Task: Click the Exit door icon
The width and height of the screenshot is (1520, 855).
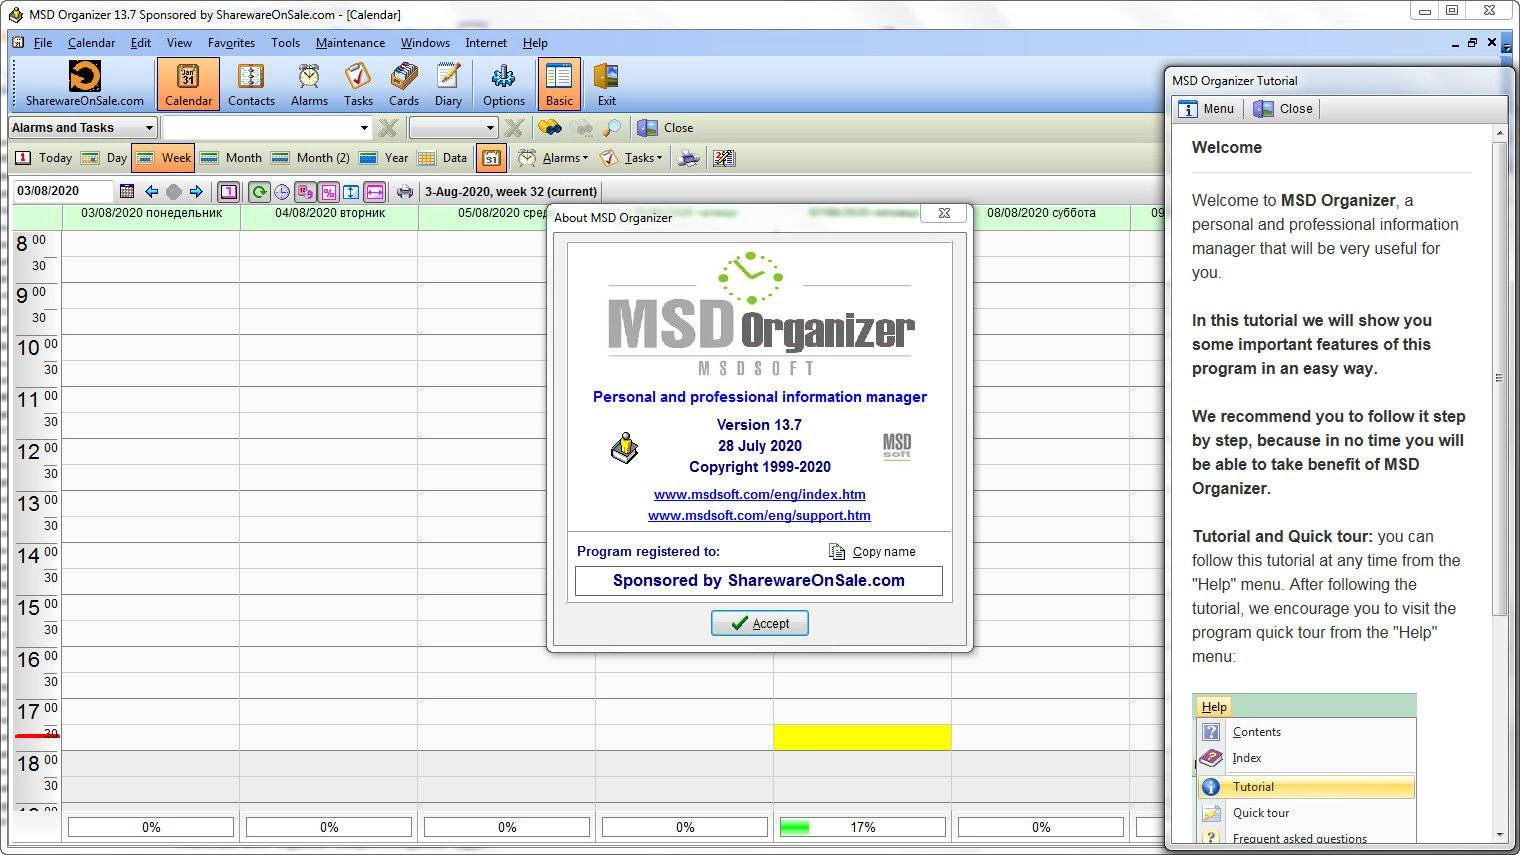Action: 606,84
